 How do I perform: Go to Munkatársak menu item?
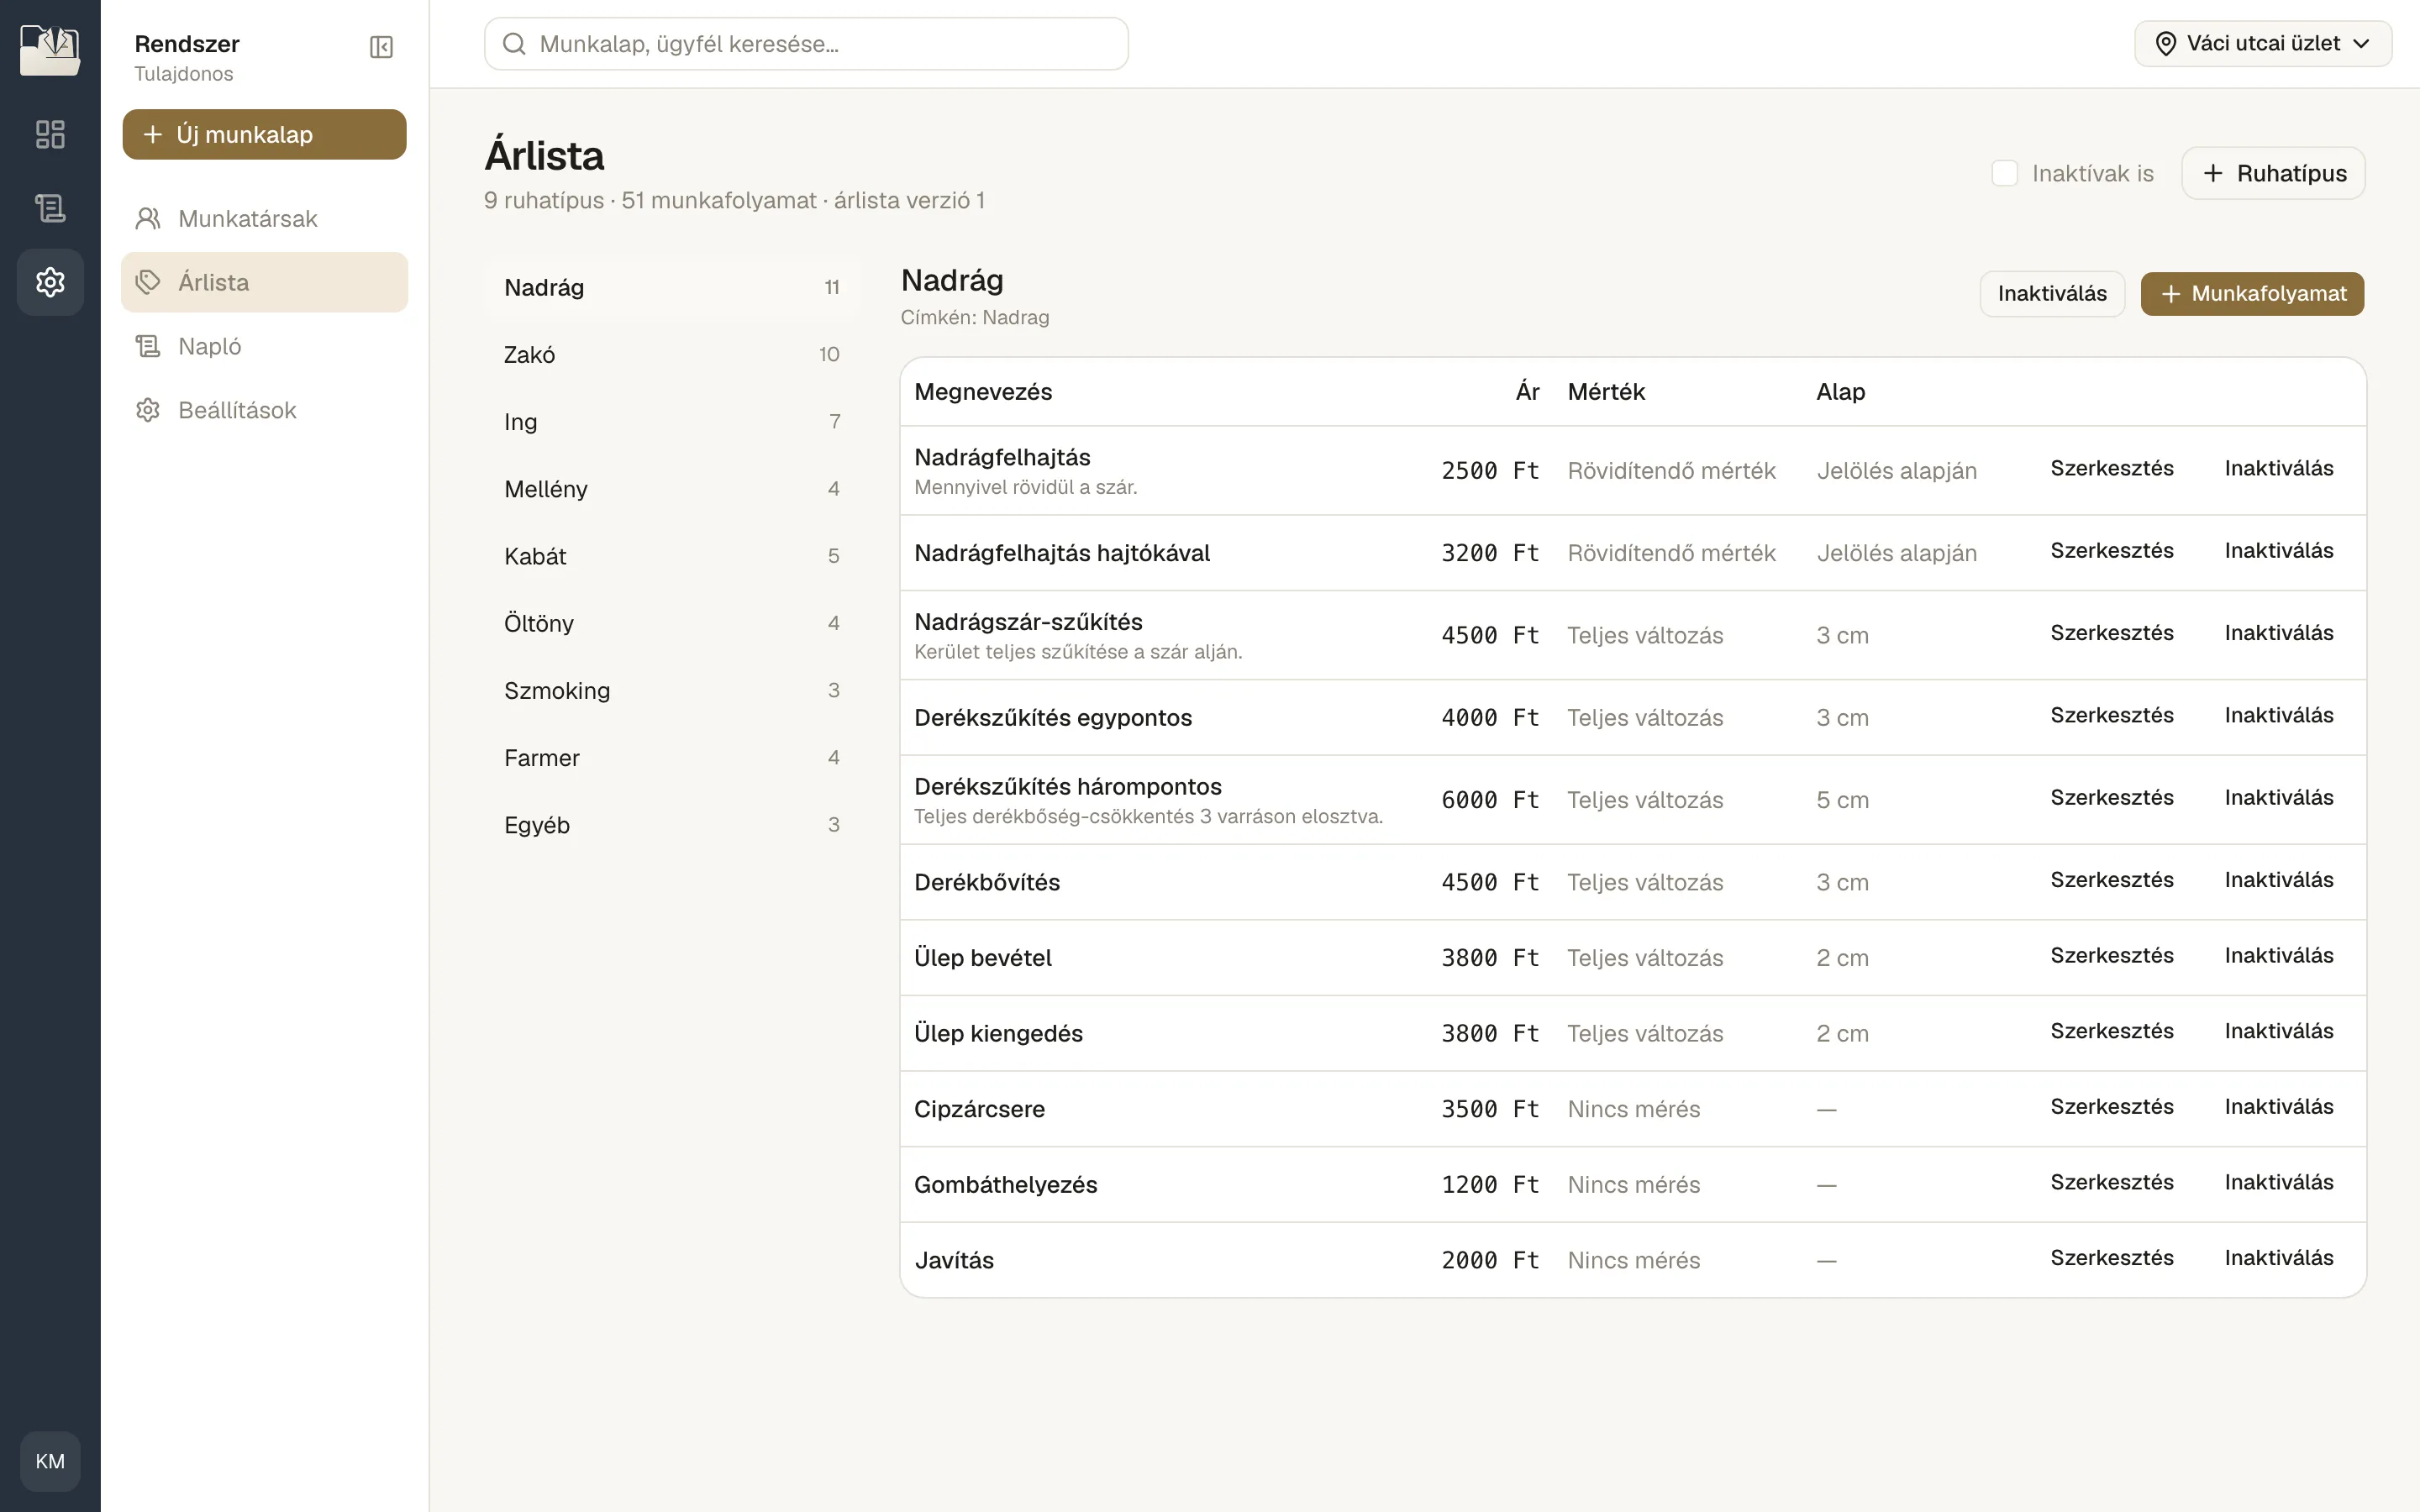click(264, 218)
